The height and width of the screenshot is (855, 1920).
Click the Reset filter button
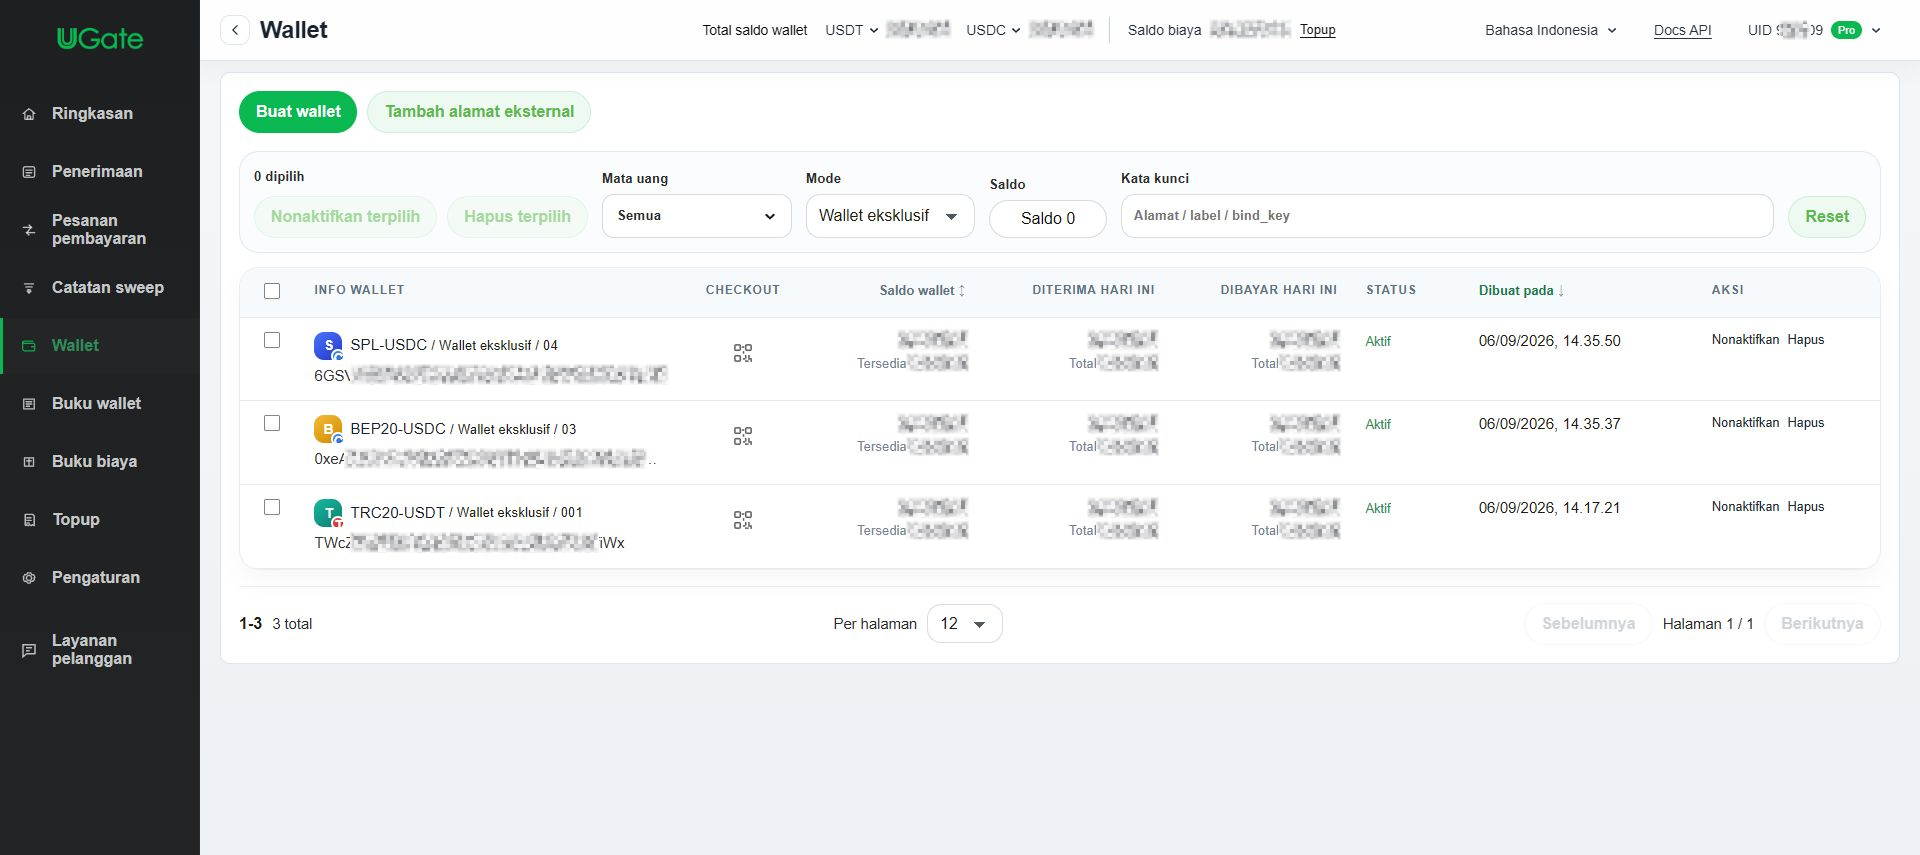pyautogui.click(x=1827, y=217)
